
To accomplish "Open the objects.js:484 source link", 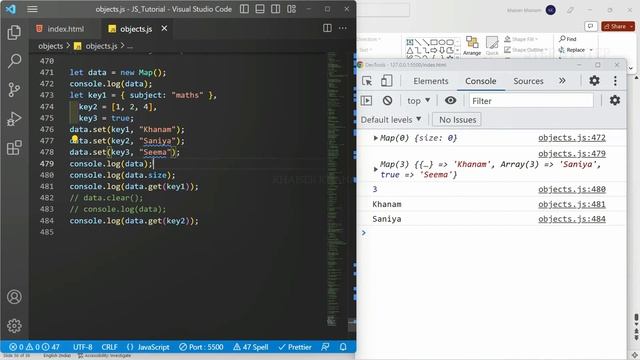I will pos(571,219).
